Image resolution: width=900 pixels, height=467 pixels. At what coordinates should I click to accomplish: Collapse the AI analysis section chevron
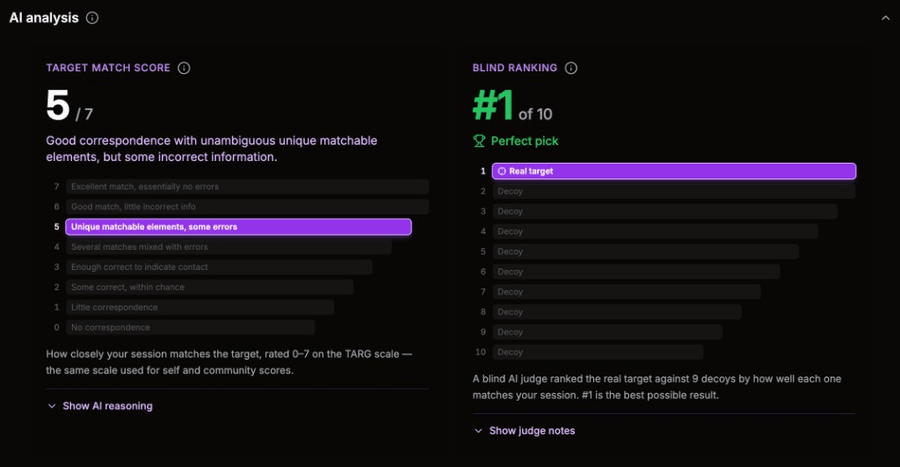point(886,18)
